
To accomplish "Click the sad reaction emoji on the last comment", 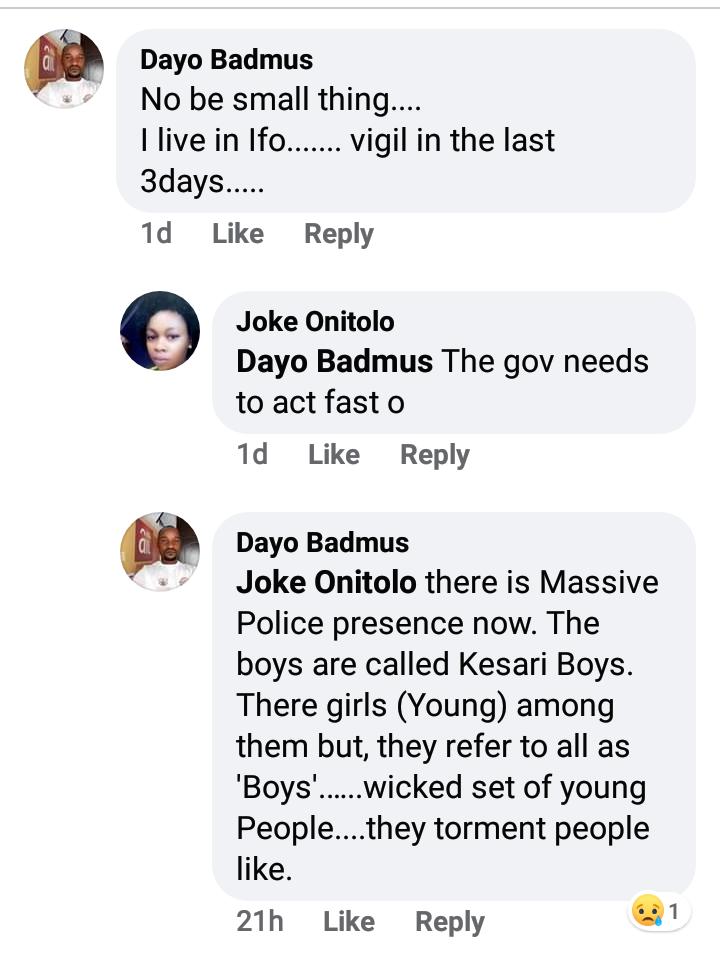I will pyautogui.click(x=648, y=911).
